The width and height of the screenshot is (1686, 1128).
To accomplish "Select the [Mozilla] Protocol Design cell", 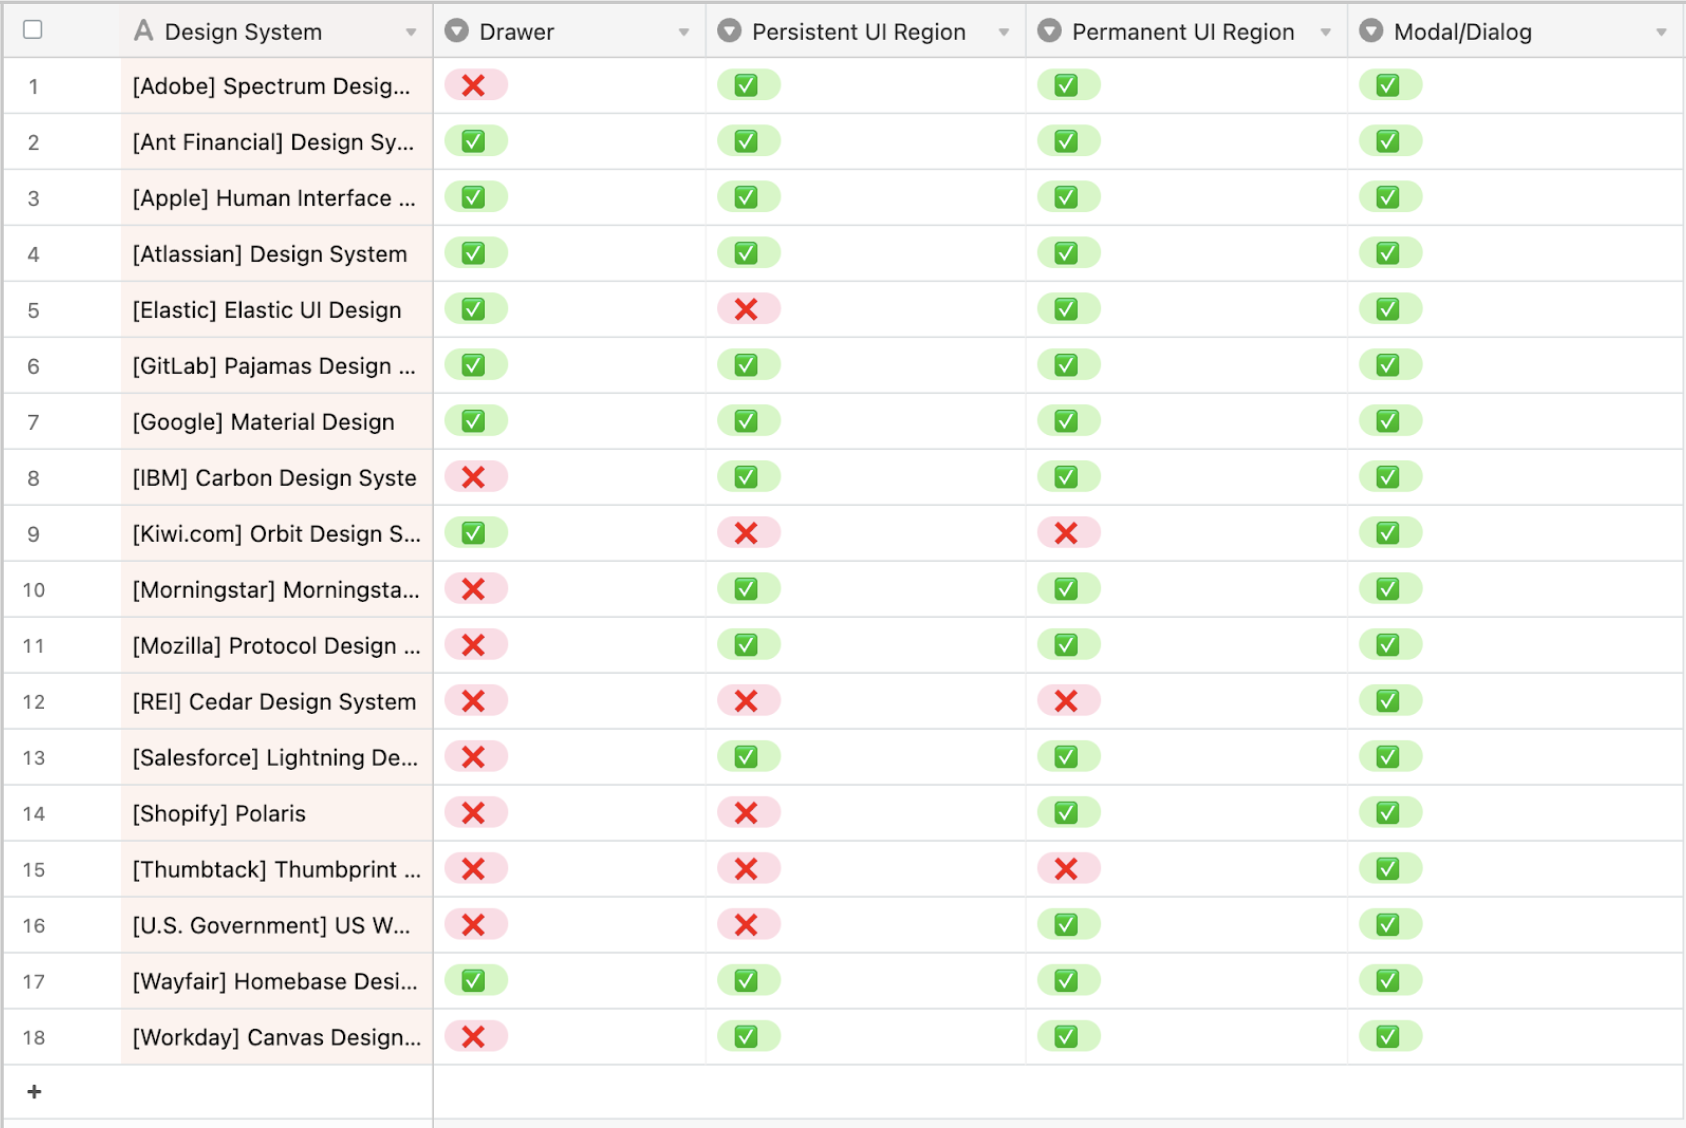I will tap(277, 646).
